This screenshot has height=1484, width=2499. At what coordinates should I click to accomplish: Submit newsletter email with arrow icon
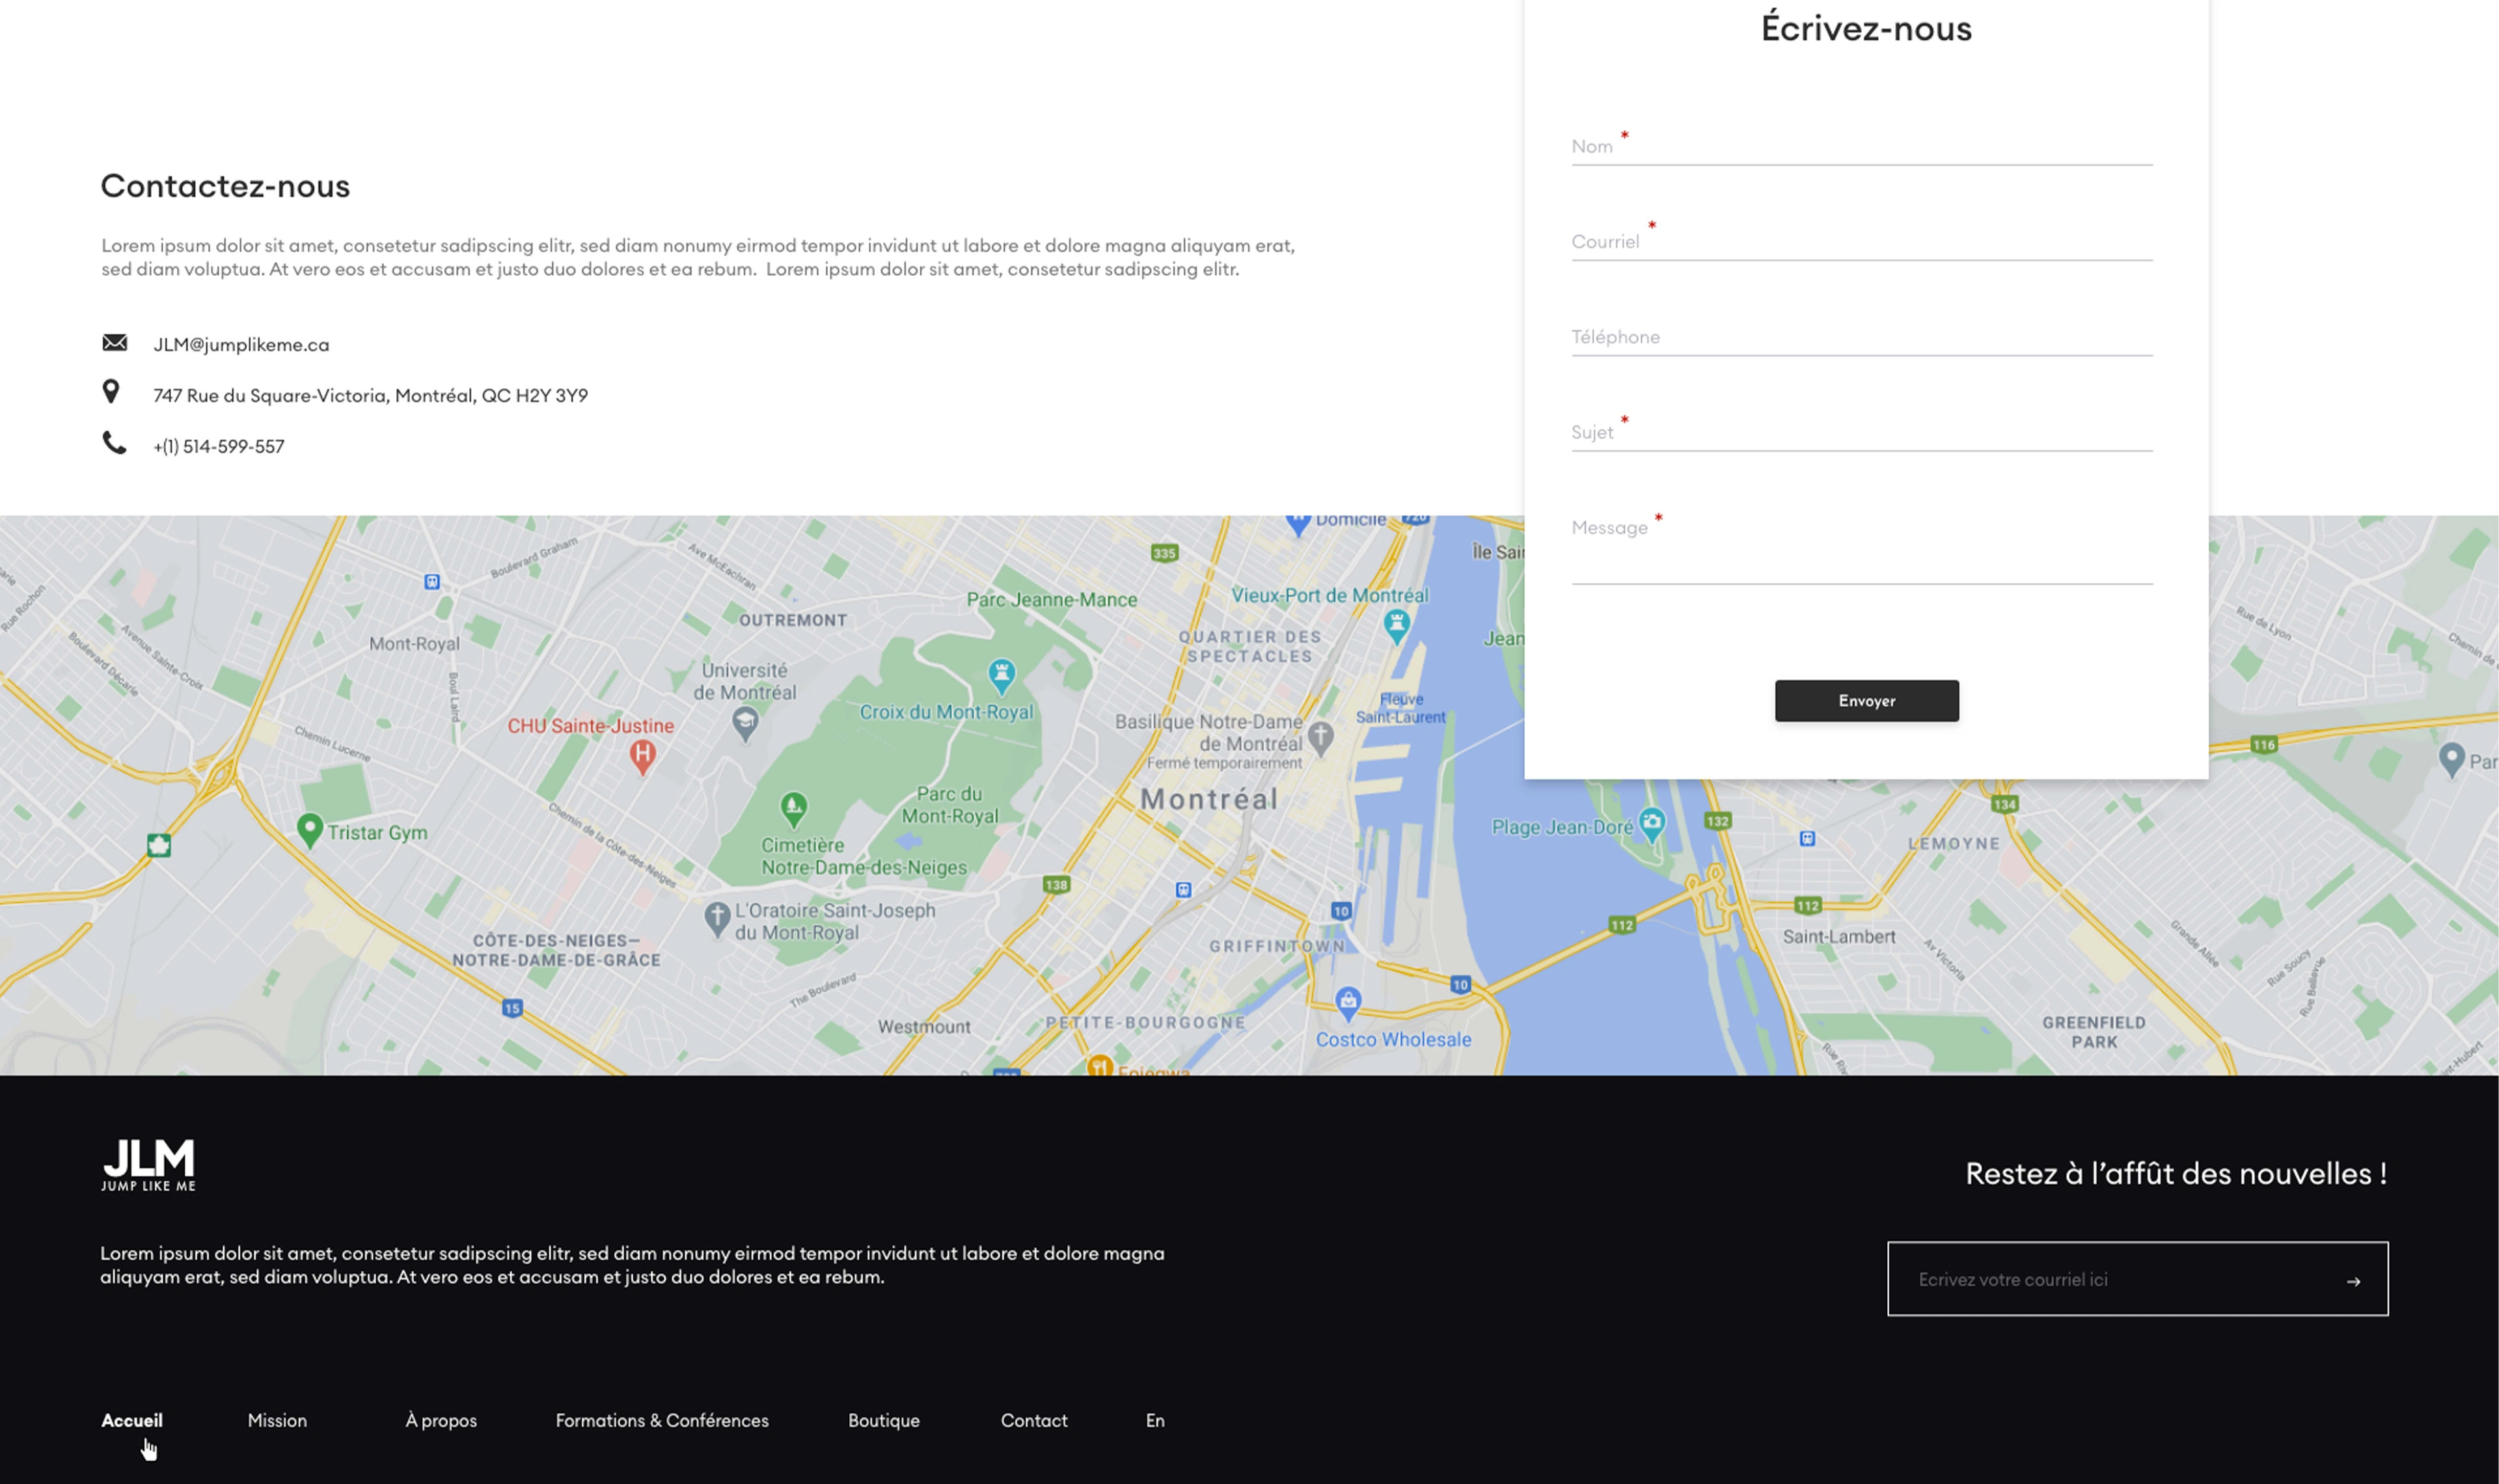2353,1281
